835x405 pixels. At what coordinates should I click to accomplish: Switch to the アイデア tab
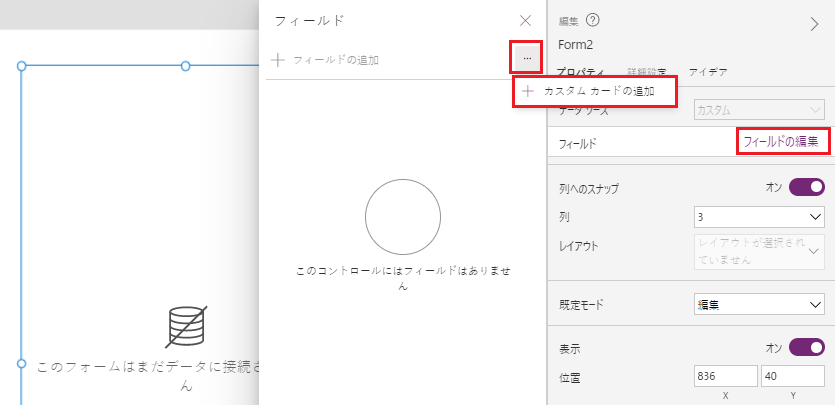(x=708, y=72)
